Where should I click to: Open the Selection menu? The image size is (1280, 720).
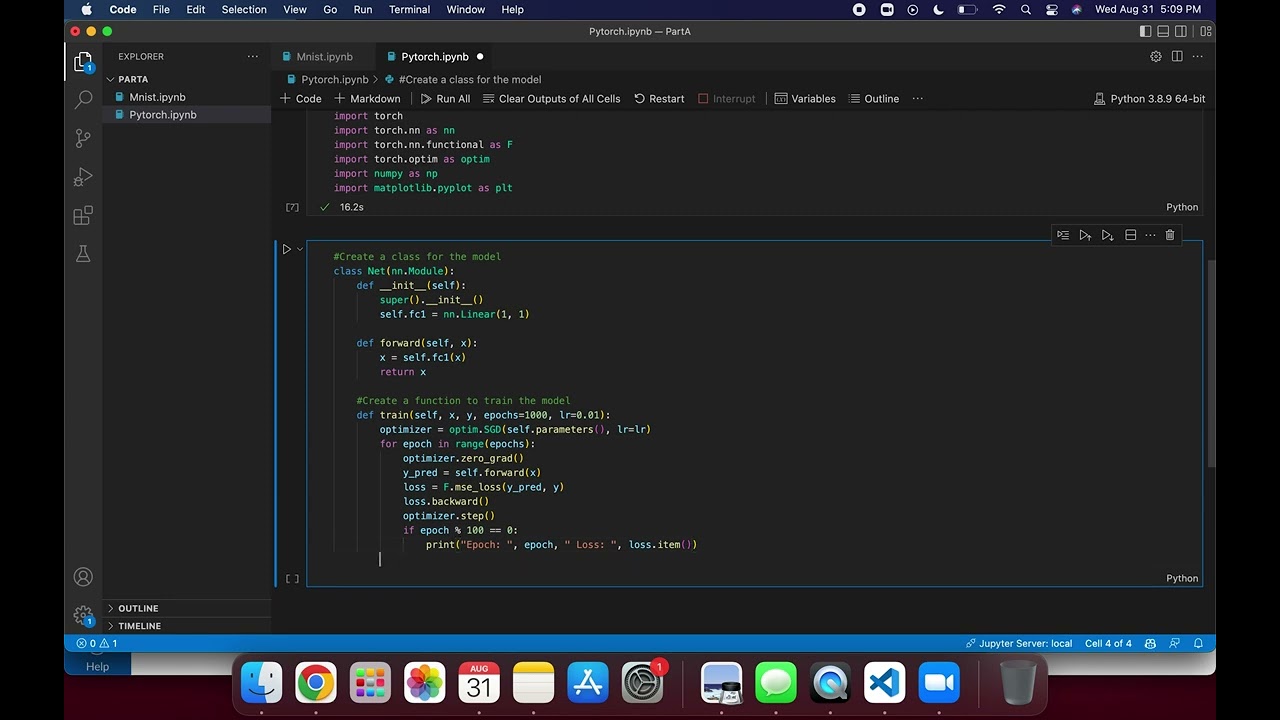pyautogui.click(x=244, y=9)
